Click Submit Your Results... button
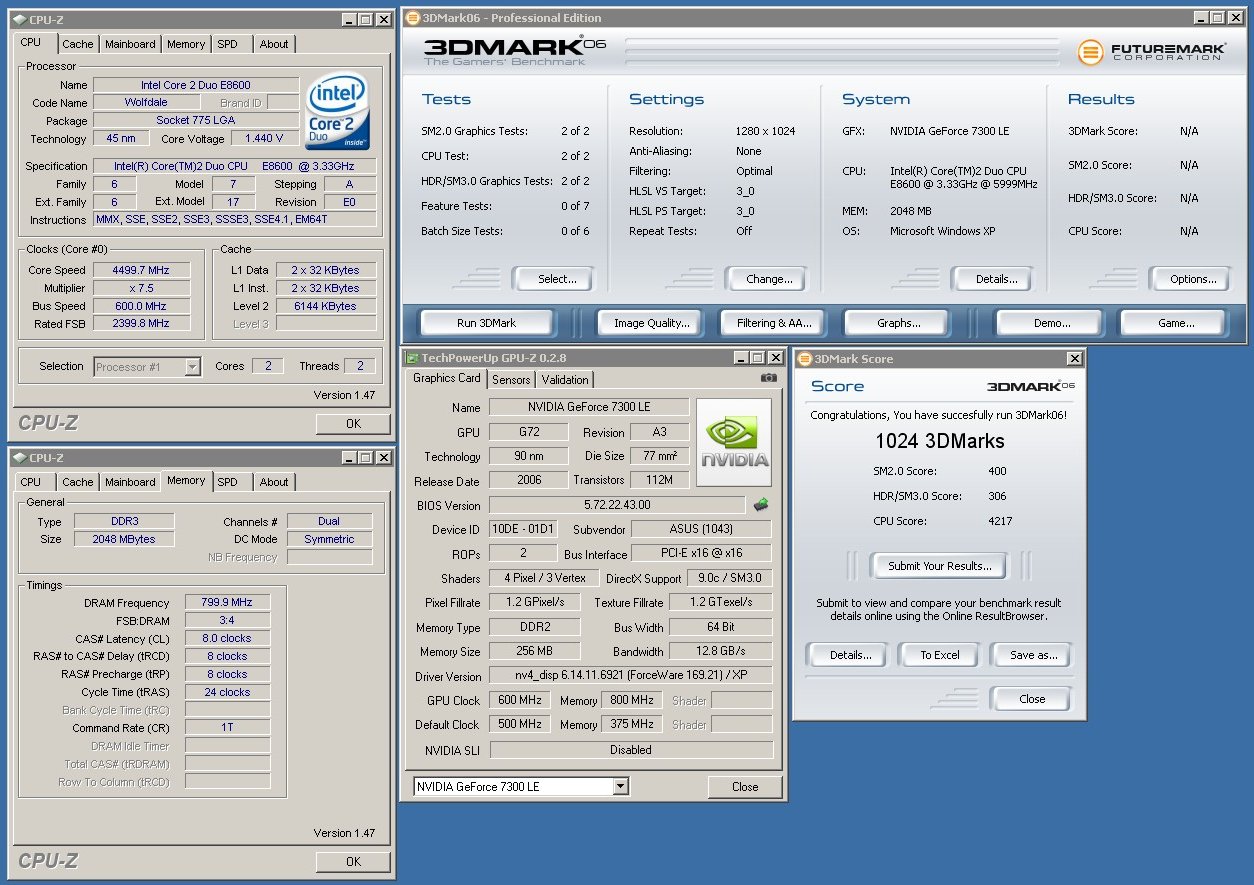The width and height of the screenshot is (1254, 885). click(940, 566)
